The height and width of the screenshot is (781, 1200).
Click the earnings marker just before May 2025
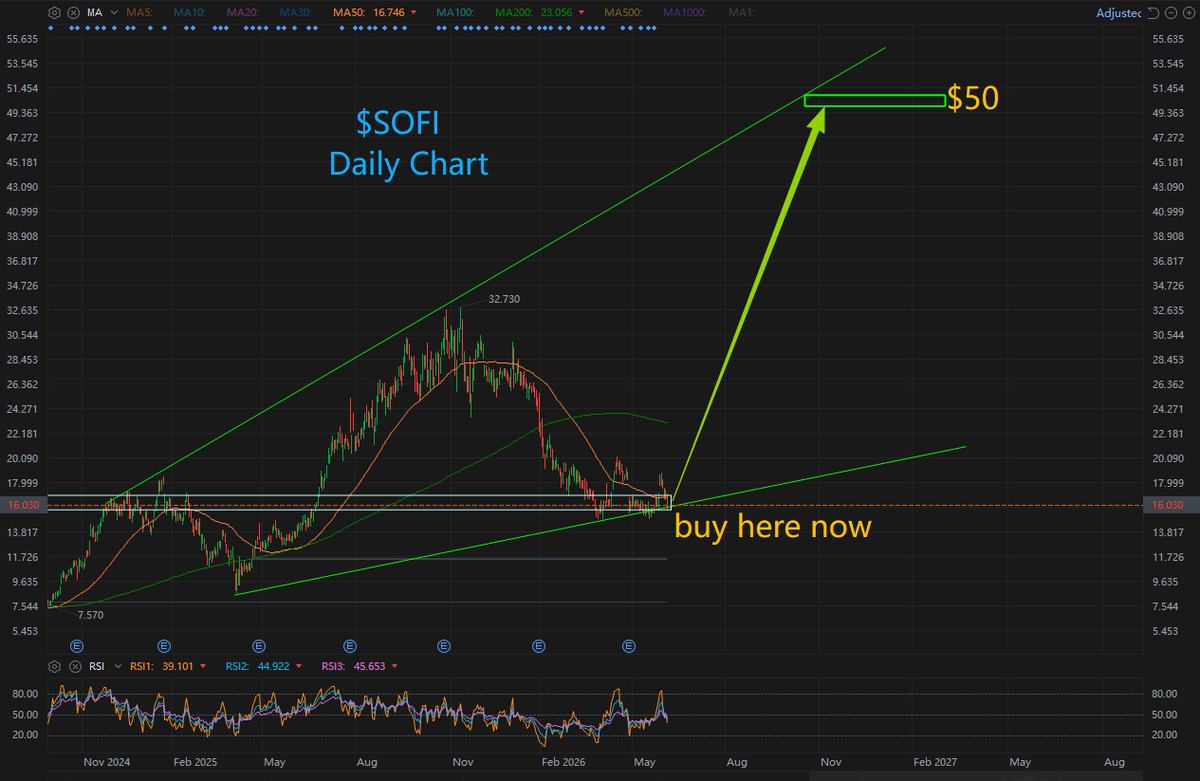click(x=258, y=646)
